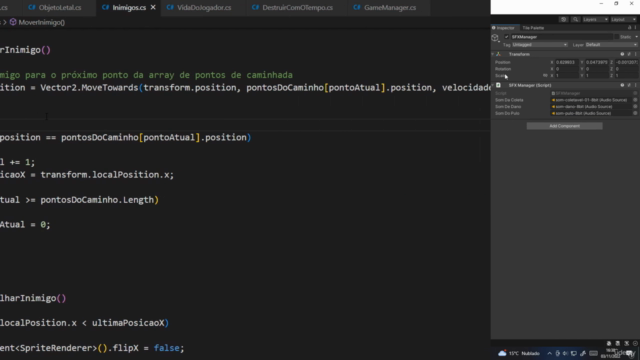Screen dimensions: 640x360
Task: Toggle the Scale constrain proportions link
Action: [545, 76]
